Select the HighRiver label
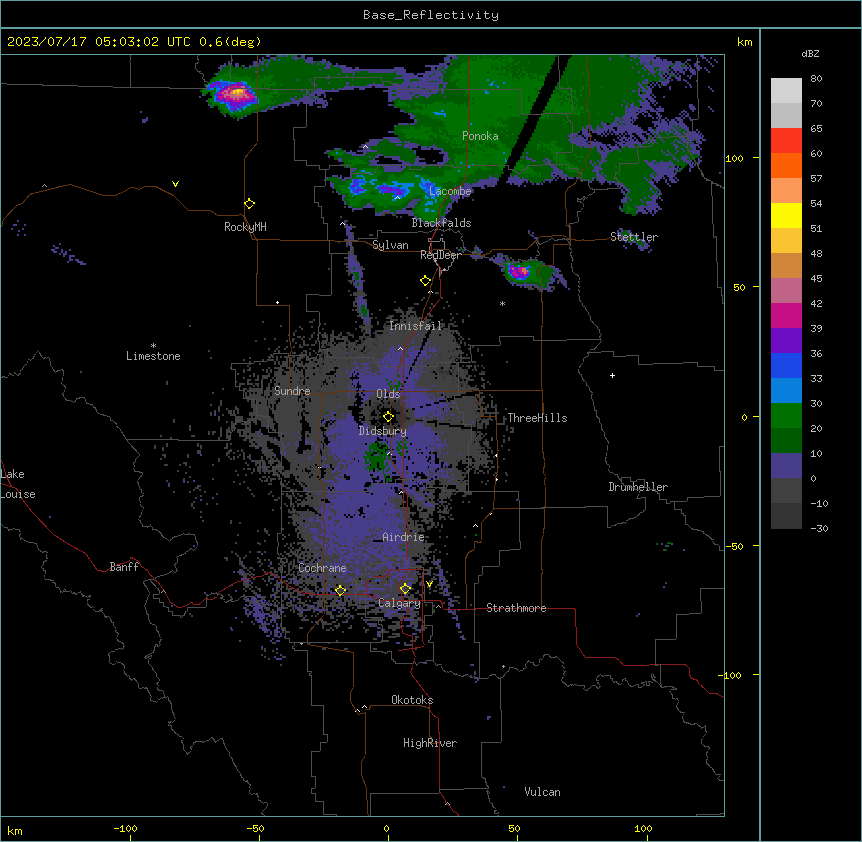This screenshot has width=862, height=842. pos(430,743)
